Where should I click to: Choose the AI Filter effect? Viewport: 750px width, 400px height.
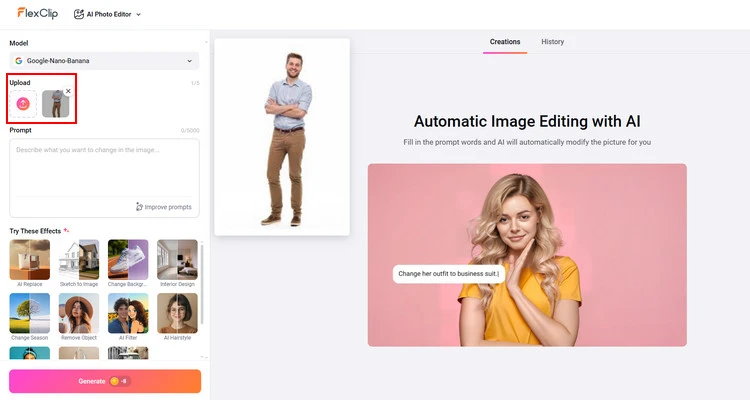(128, 317)
